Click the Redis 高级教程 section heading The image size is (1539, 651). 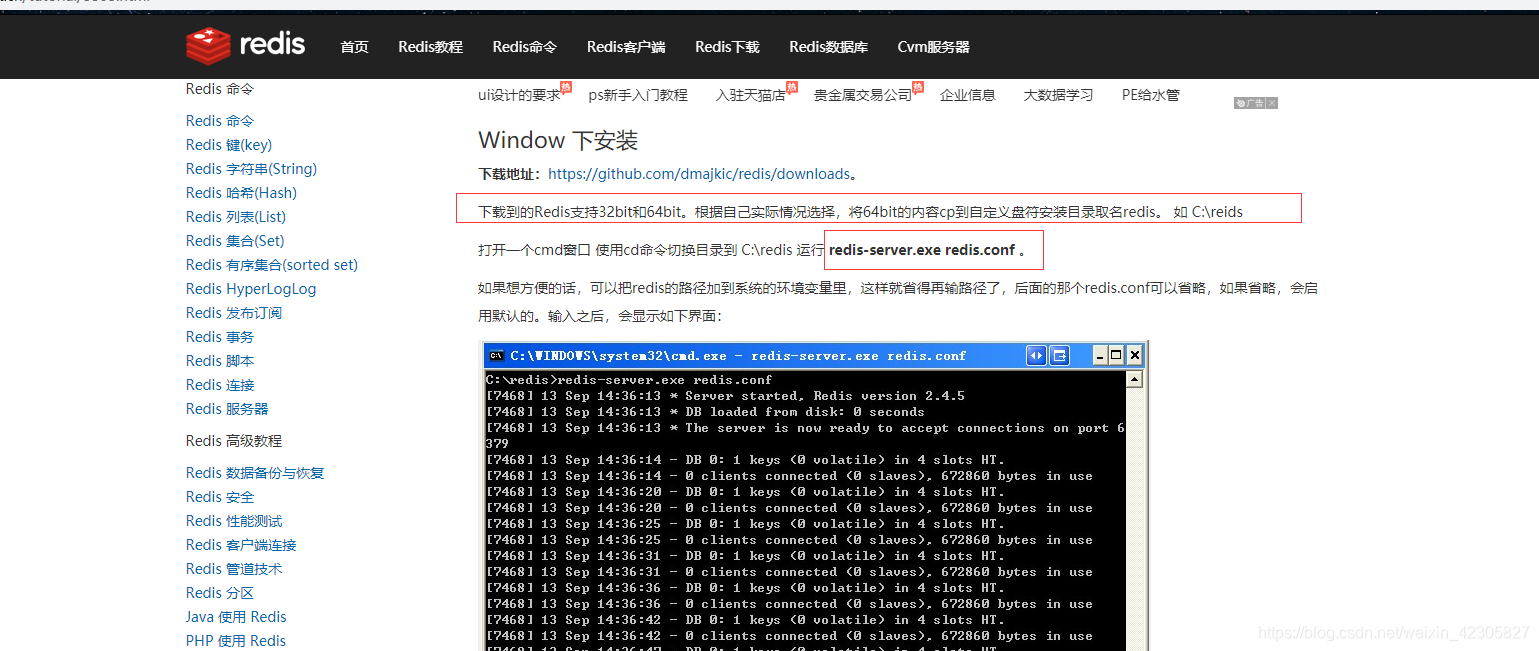coord(234,441)
